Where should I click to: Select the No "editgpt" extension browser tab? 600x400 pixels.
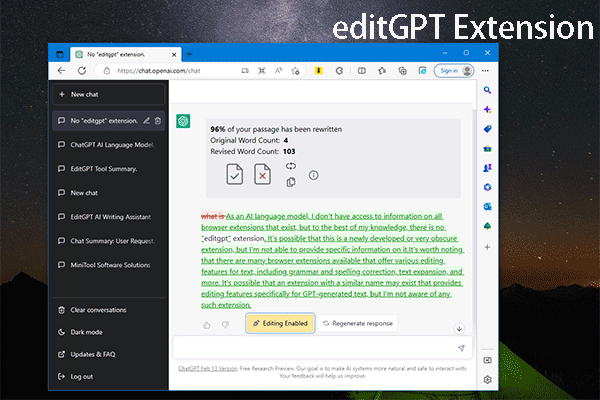coord(126,54)
